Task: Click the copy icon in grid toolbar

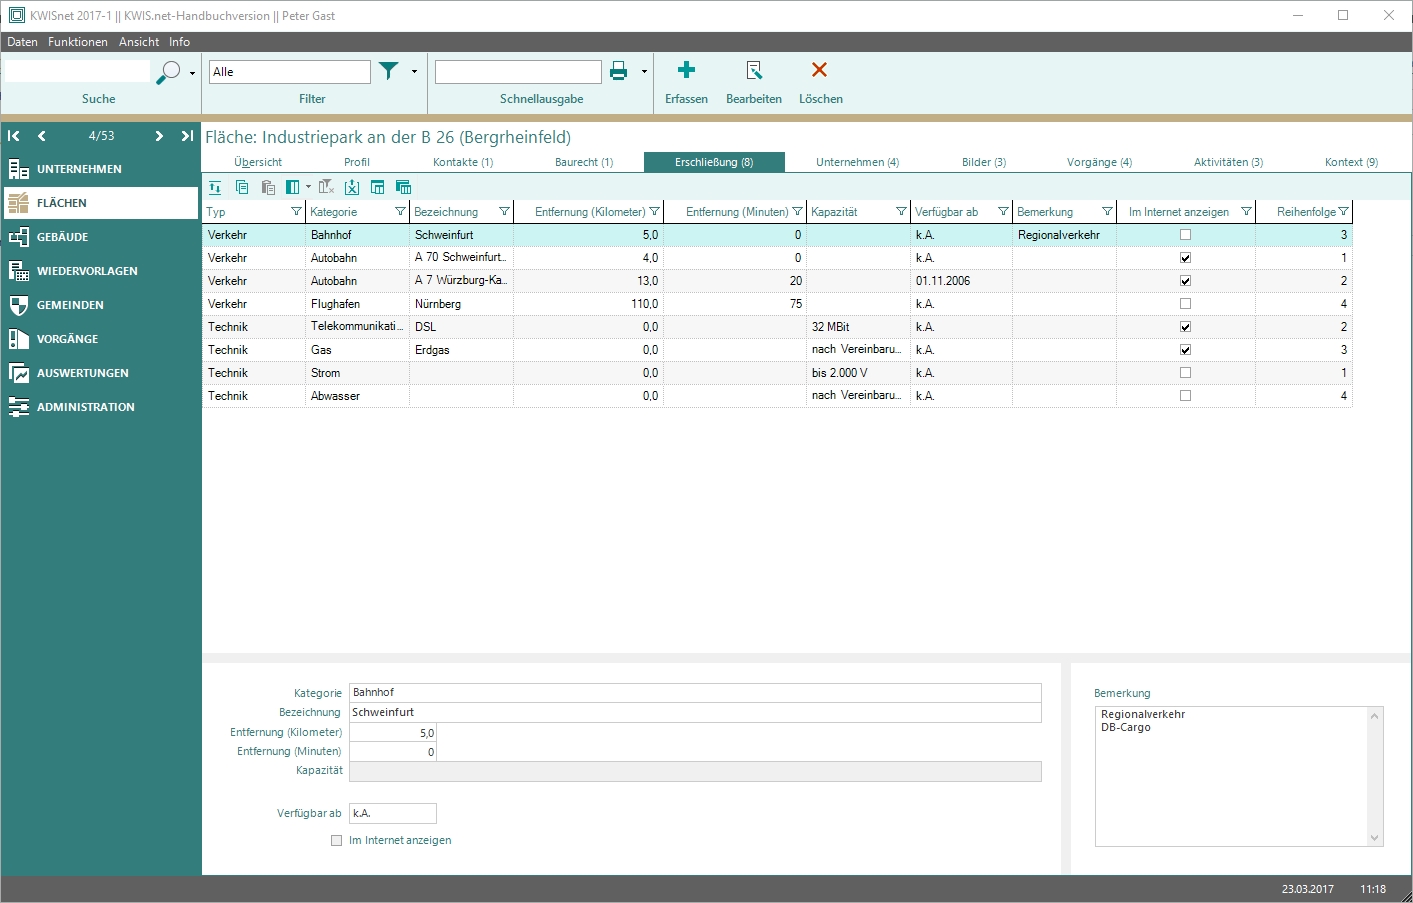Action: [x=242, y=187]
